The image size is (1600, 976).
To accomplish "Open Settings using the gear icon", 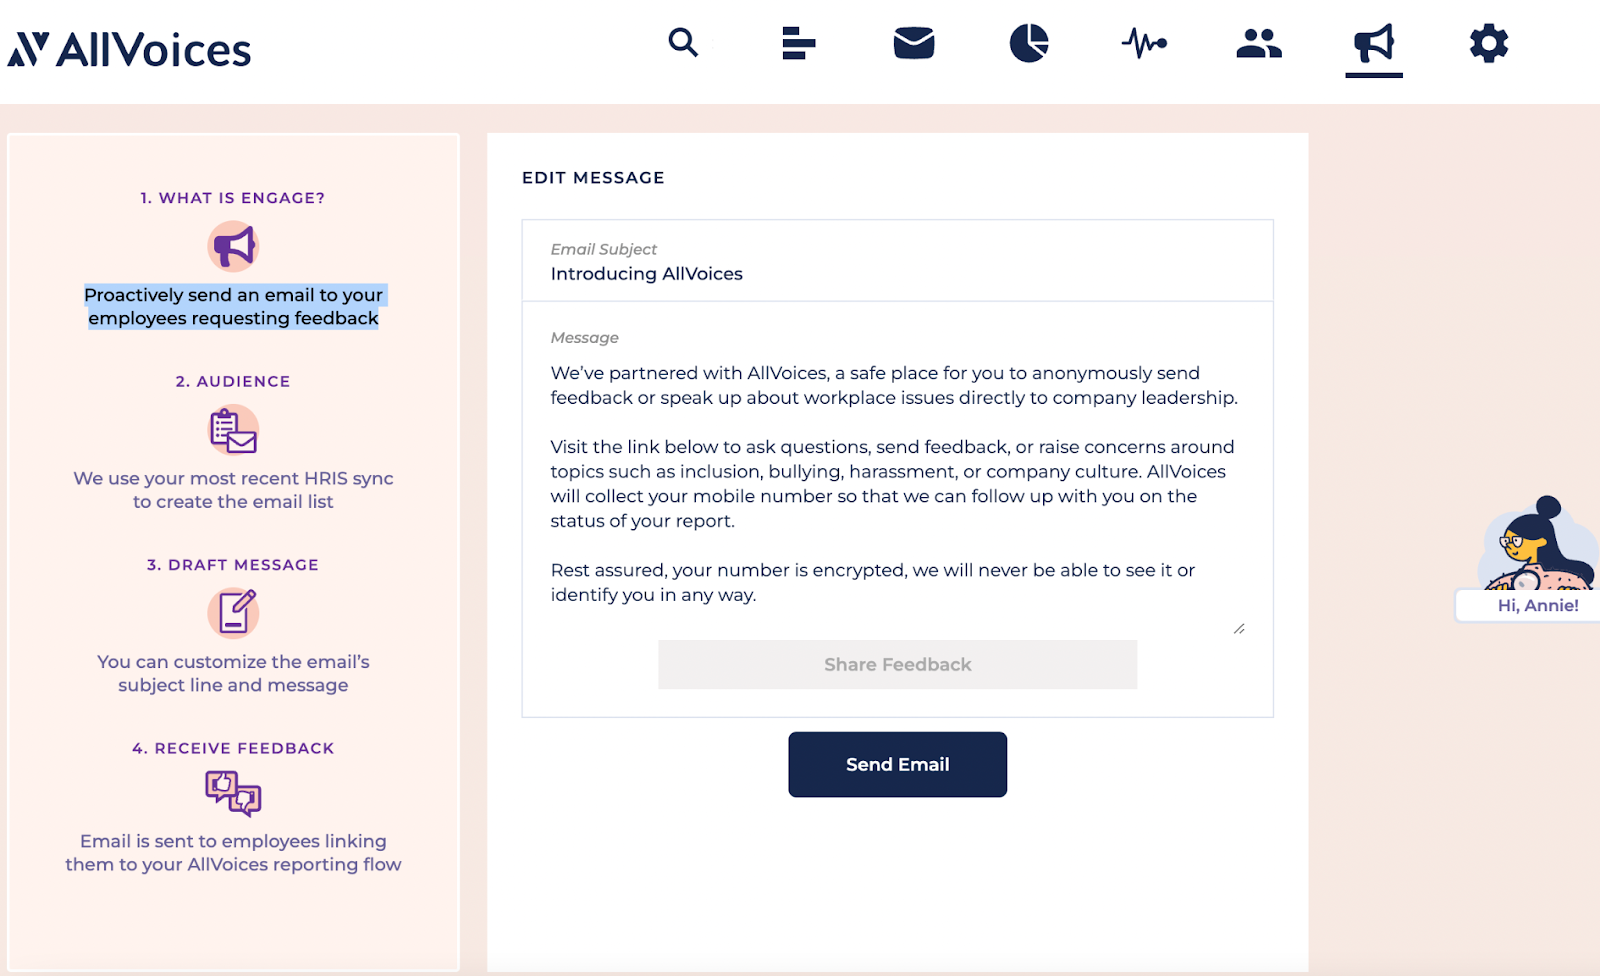I will click(1488, 43).
